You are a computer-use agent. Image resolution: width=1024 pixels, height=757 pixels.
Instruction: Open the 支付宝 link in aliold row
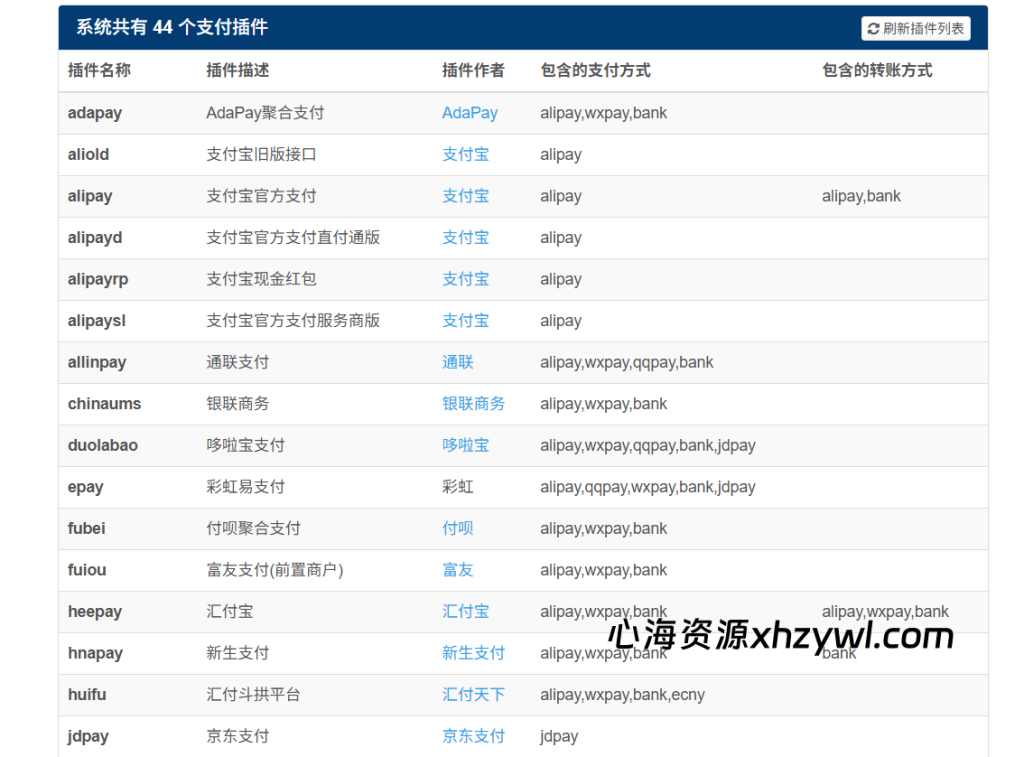pyautogui.click(x=465, y=154)
